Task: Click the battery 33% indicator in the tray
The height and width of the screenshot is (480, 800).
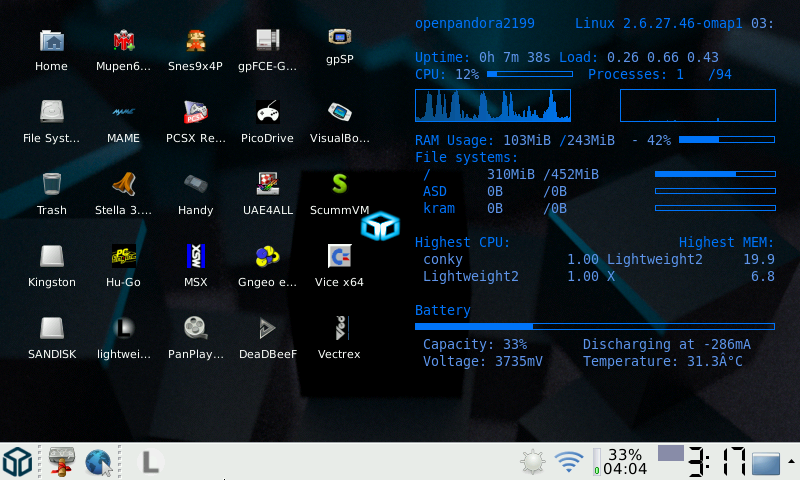Action: (620, 462)
